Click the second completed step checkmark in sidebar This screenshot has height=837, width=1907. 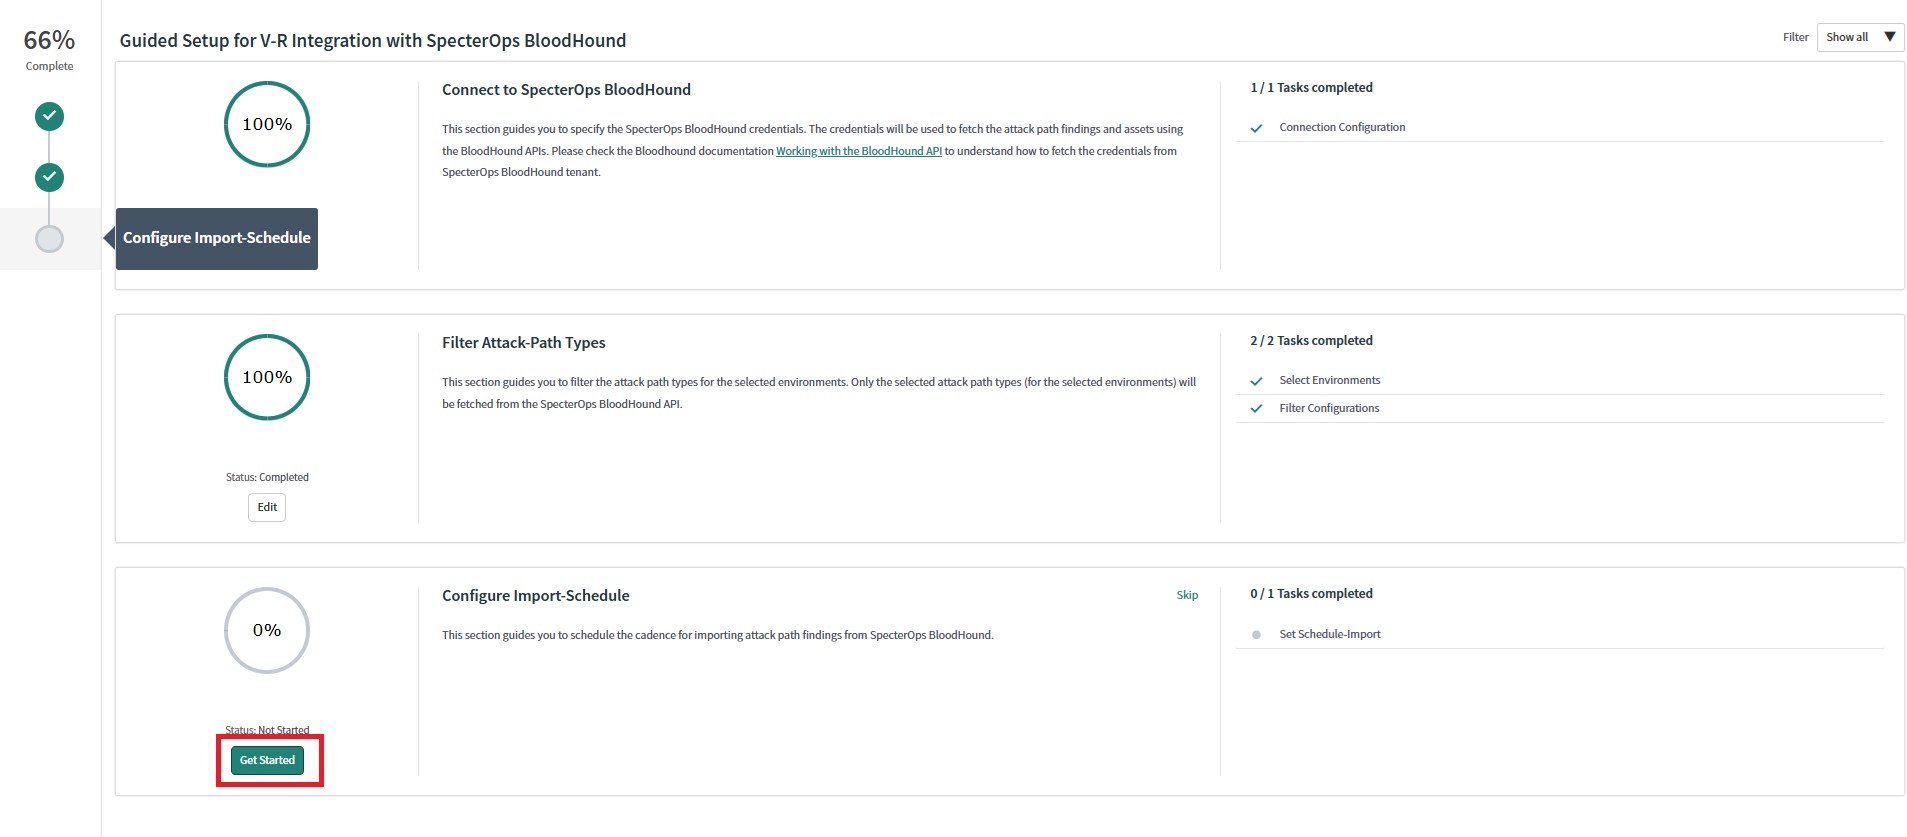tap(49, 178)
